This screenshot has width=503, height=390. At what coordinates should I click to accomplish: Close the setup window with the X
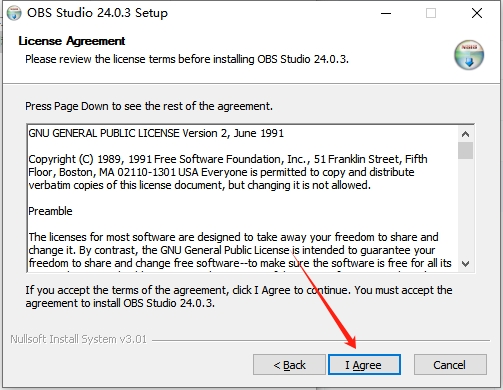[477, 13]
